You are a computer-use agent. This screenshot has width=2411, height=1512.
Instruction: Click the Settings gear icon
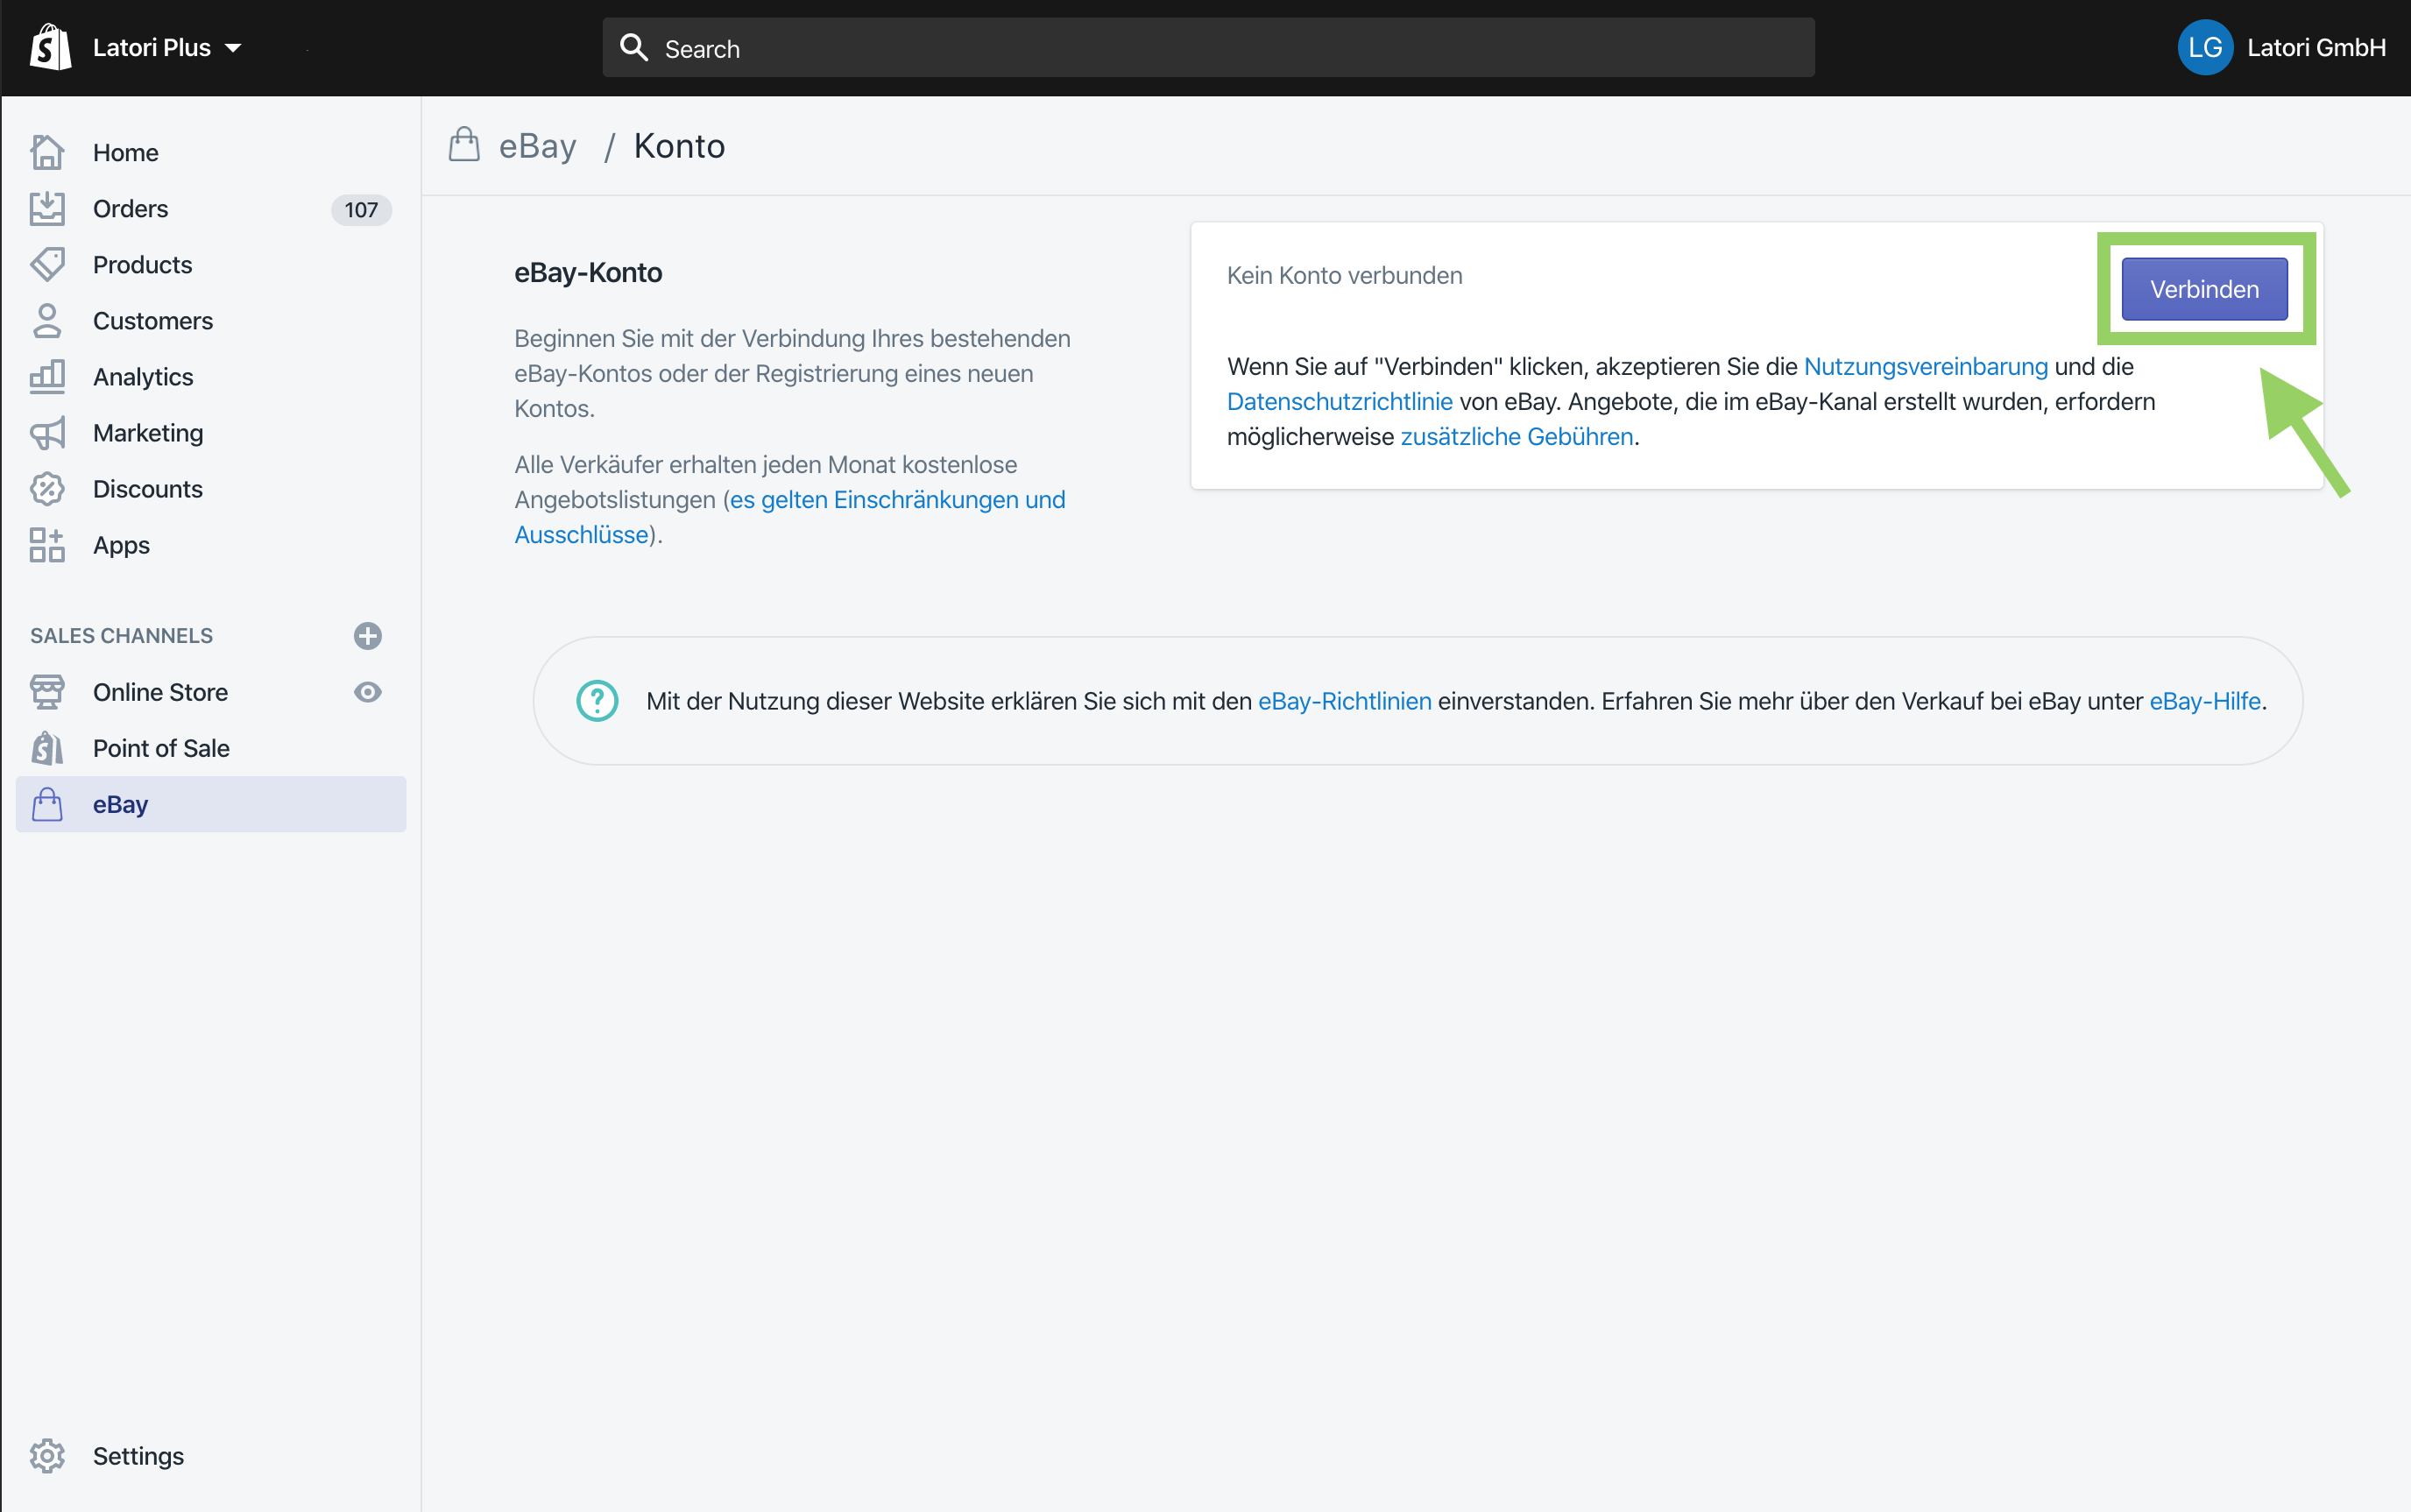point(47,1456)
